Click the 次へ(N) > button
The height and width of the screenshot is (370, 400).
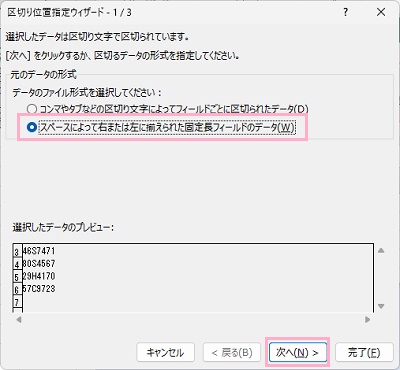coord(297,352)
